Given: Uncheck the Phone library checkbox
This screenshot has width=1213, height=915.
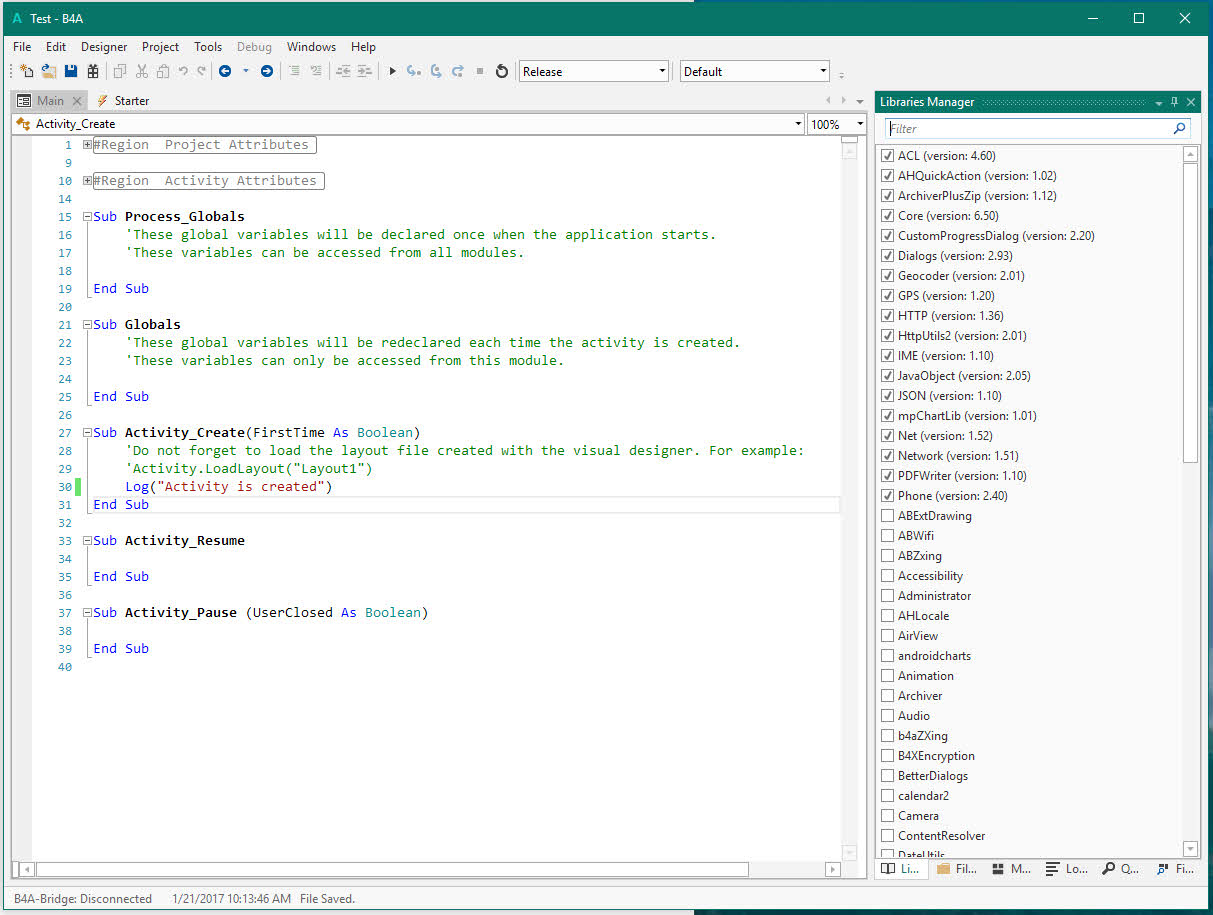Looking at the screenshot, I should click(887, 496).
